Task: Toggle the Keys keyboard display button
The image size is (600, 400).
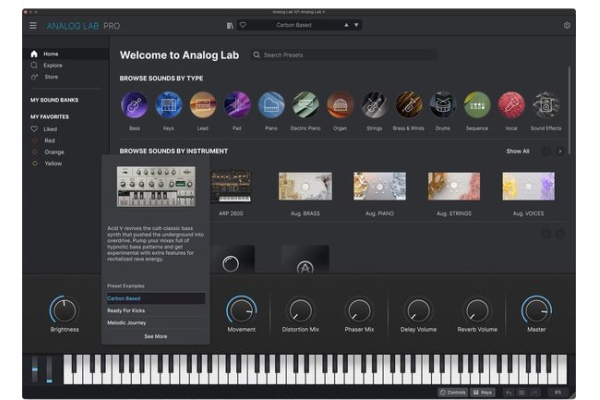Action: tap(482, 392)
